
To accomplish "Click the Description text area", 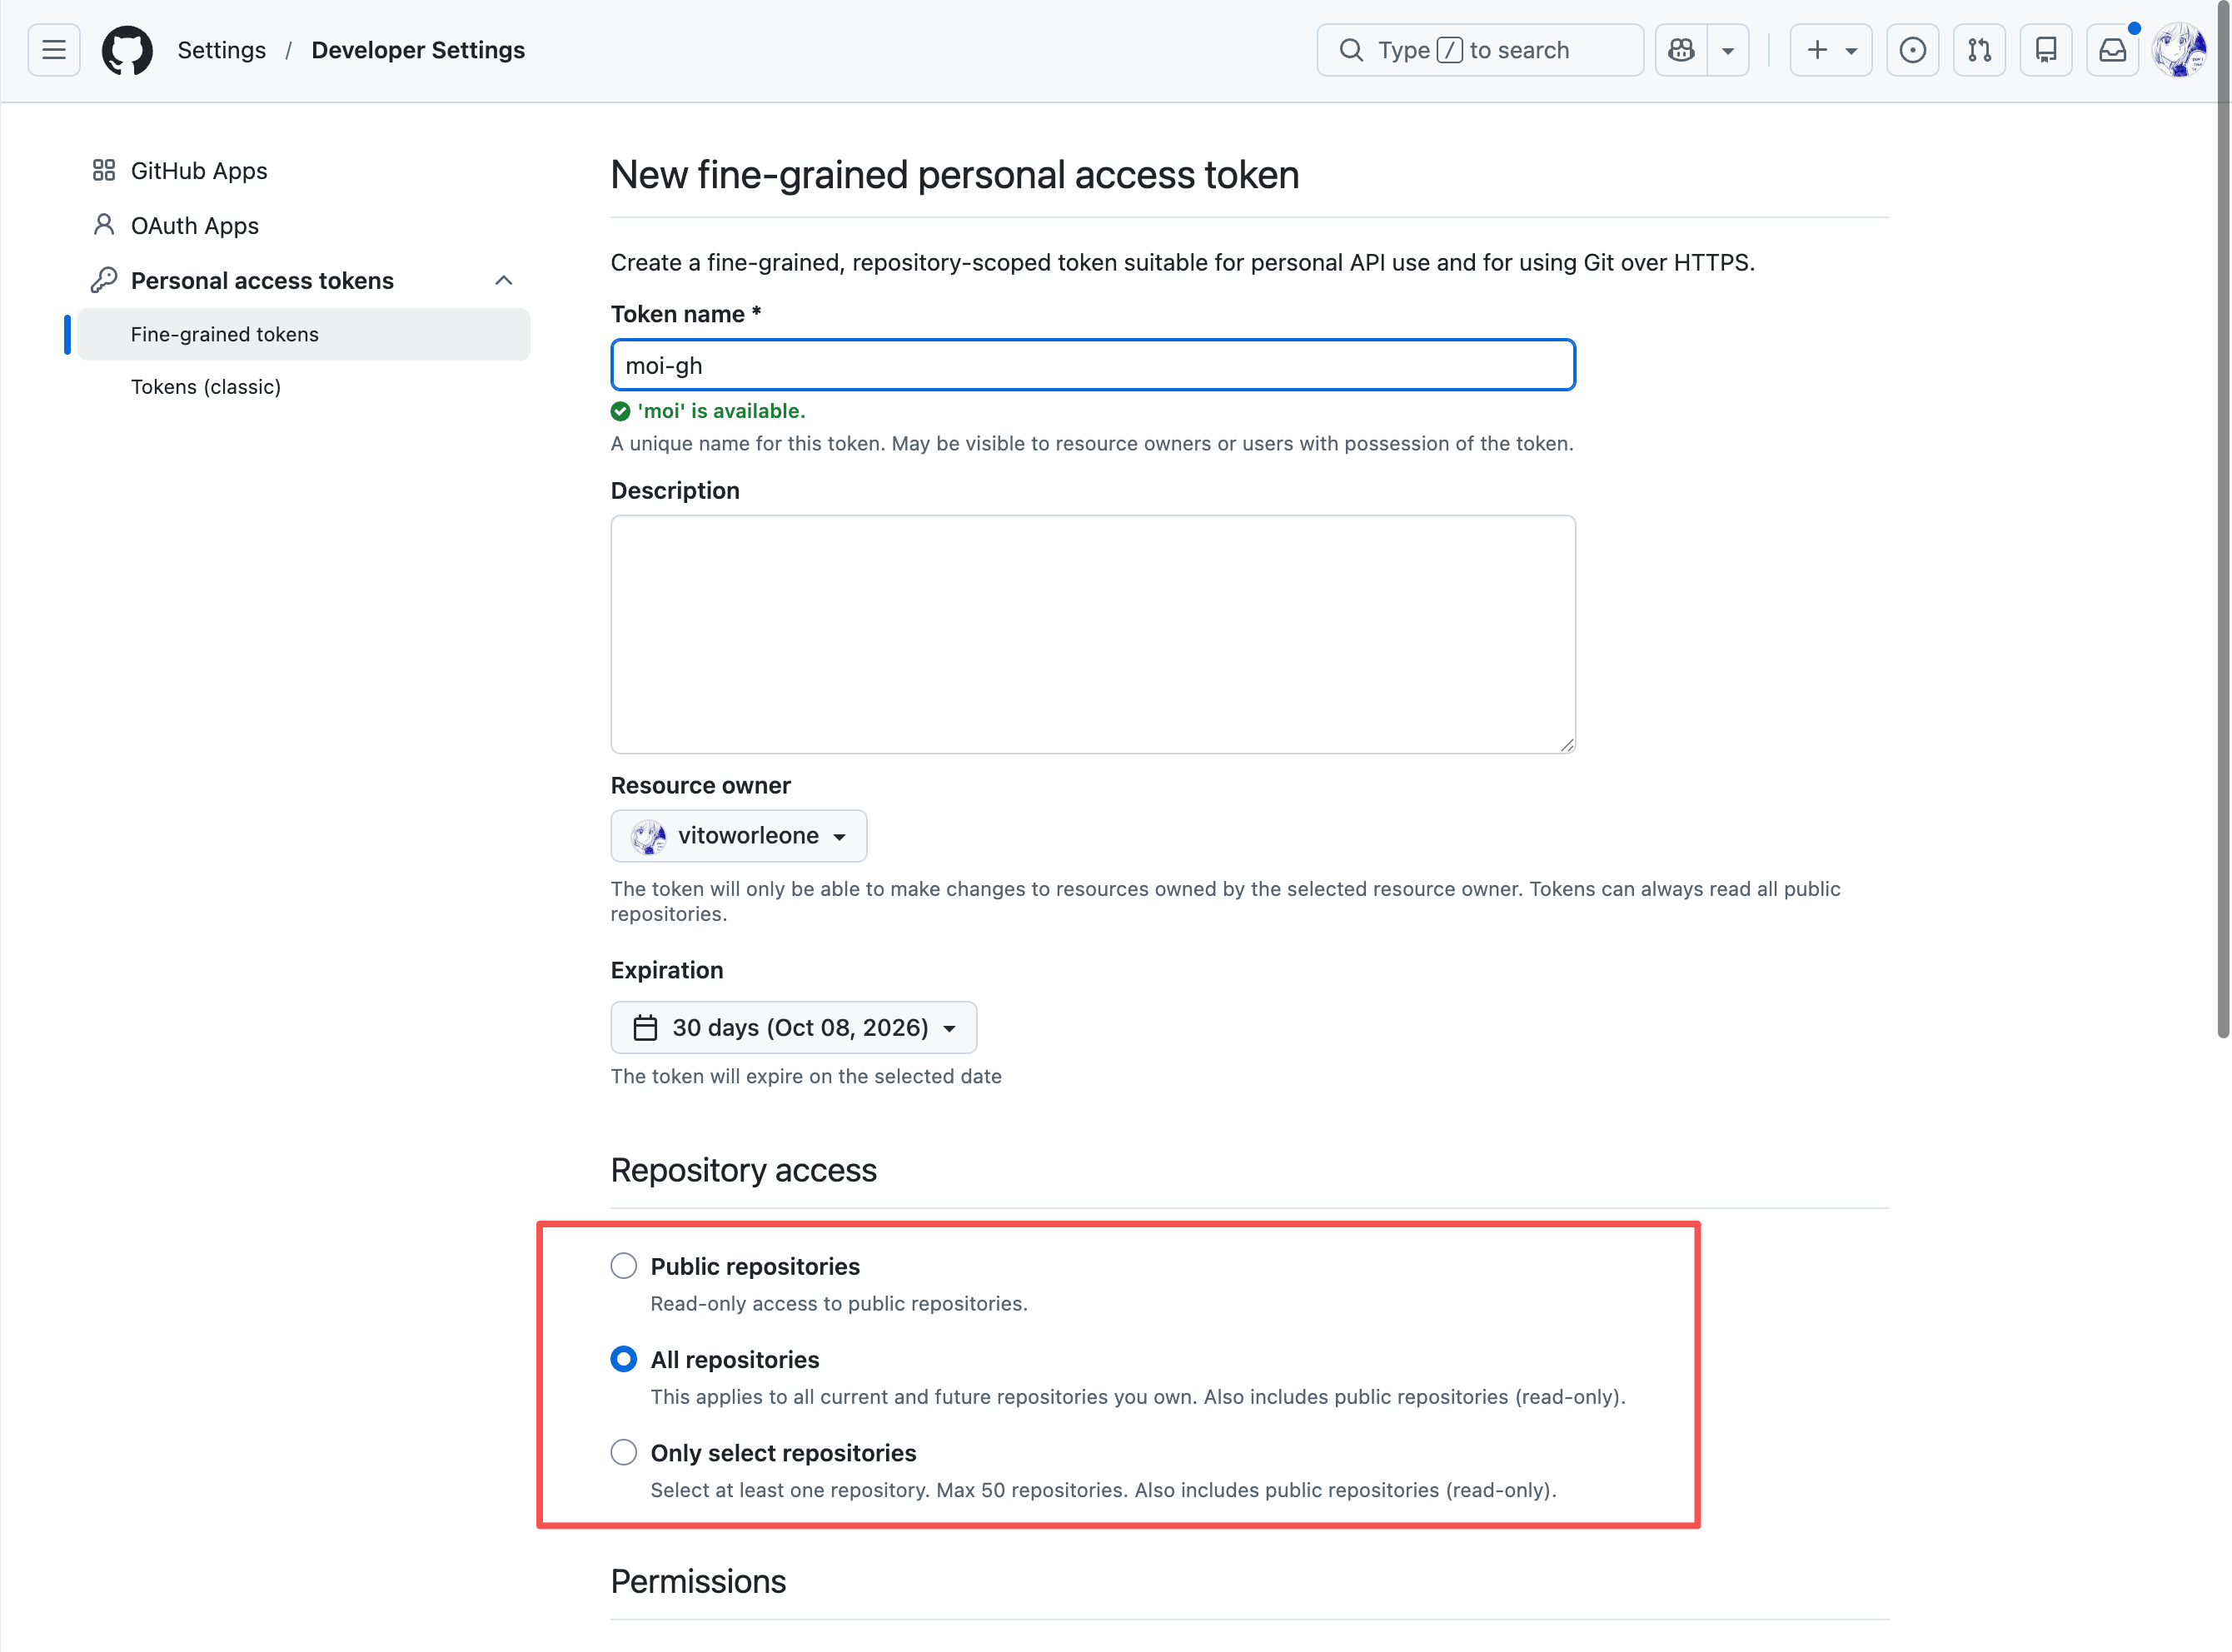I will [1093, 634].
